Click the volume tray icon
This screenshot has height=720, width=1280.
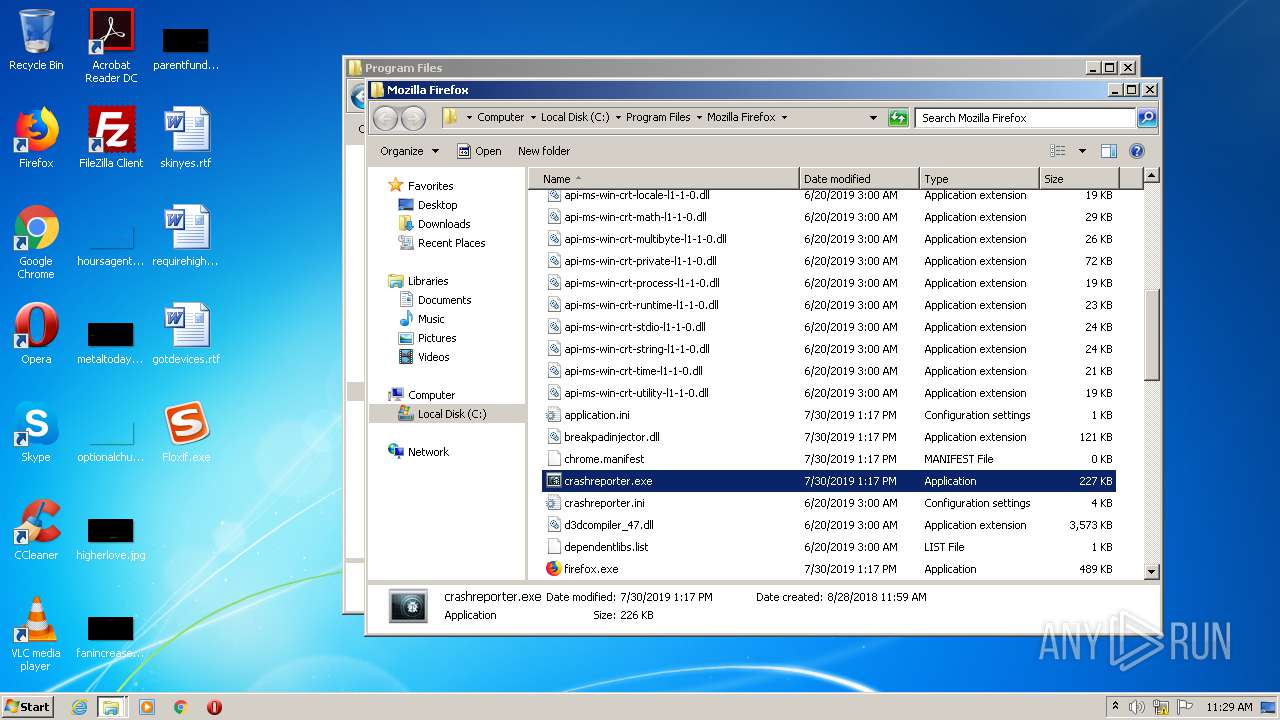(1137, 707)
